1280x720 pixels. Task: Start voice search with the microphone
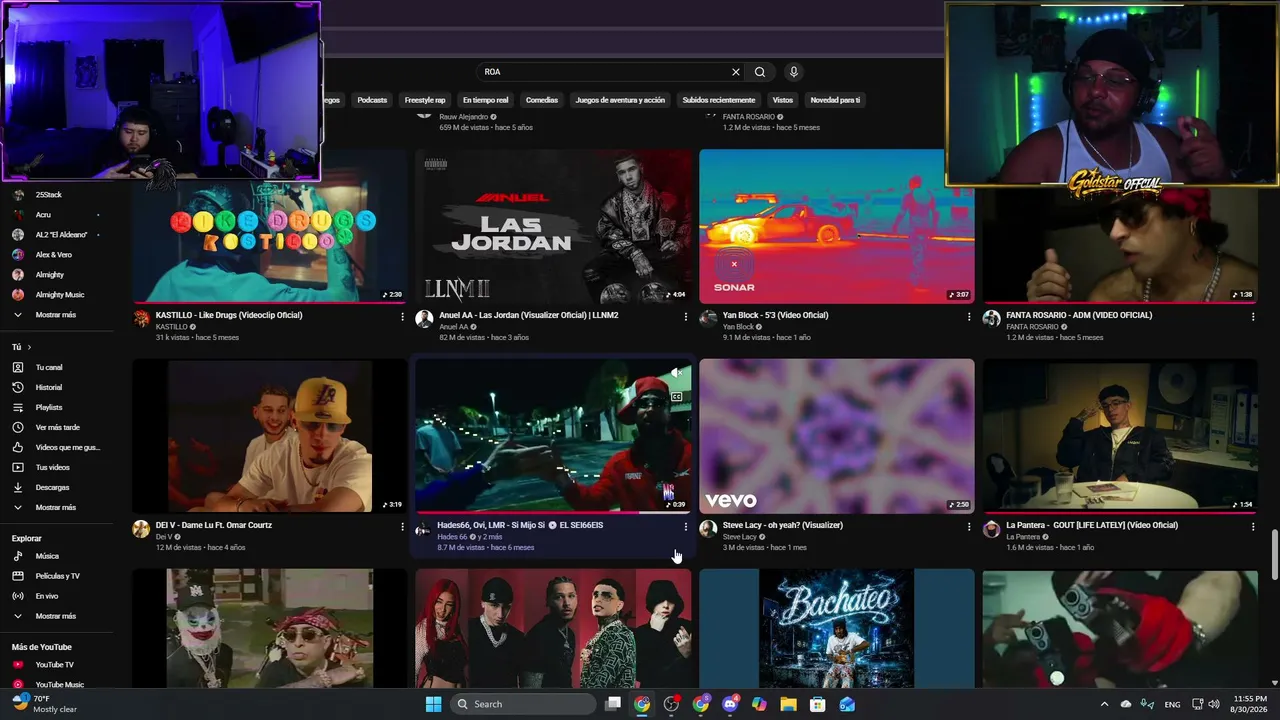[x=794, y=72]
